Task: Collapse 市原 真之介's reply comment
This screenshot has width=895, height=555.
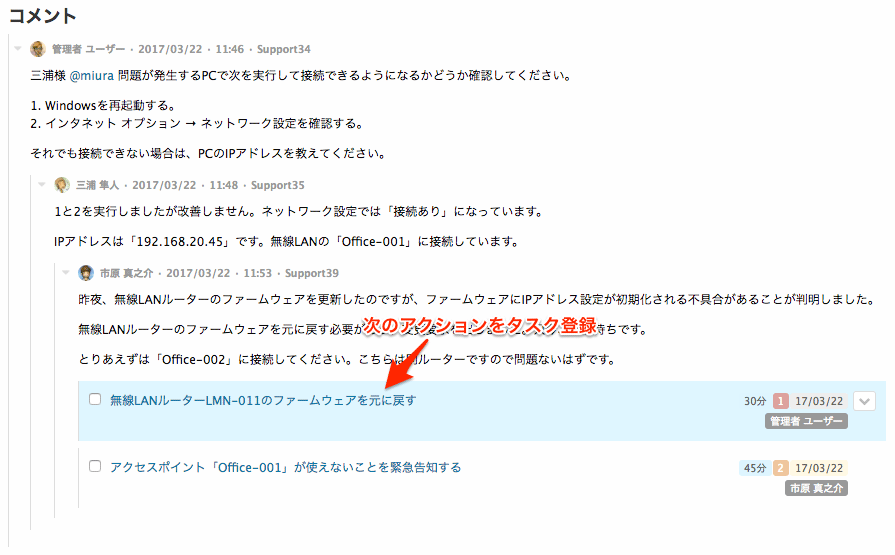Action: click(x=66, y=272)
